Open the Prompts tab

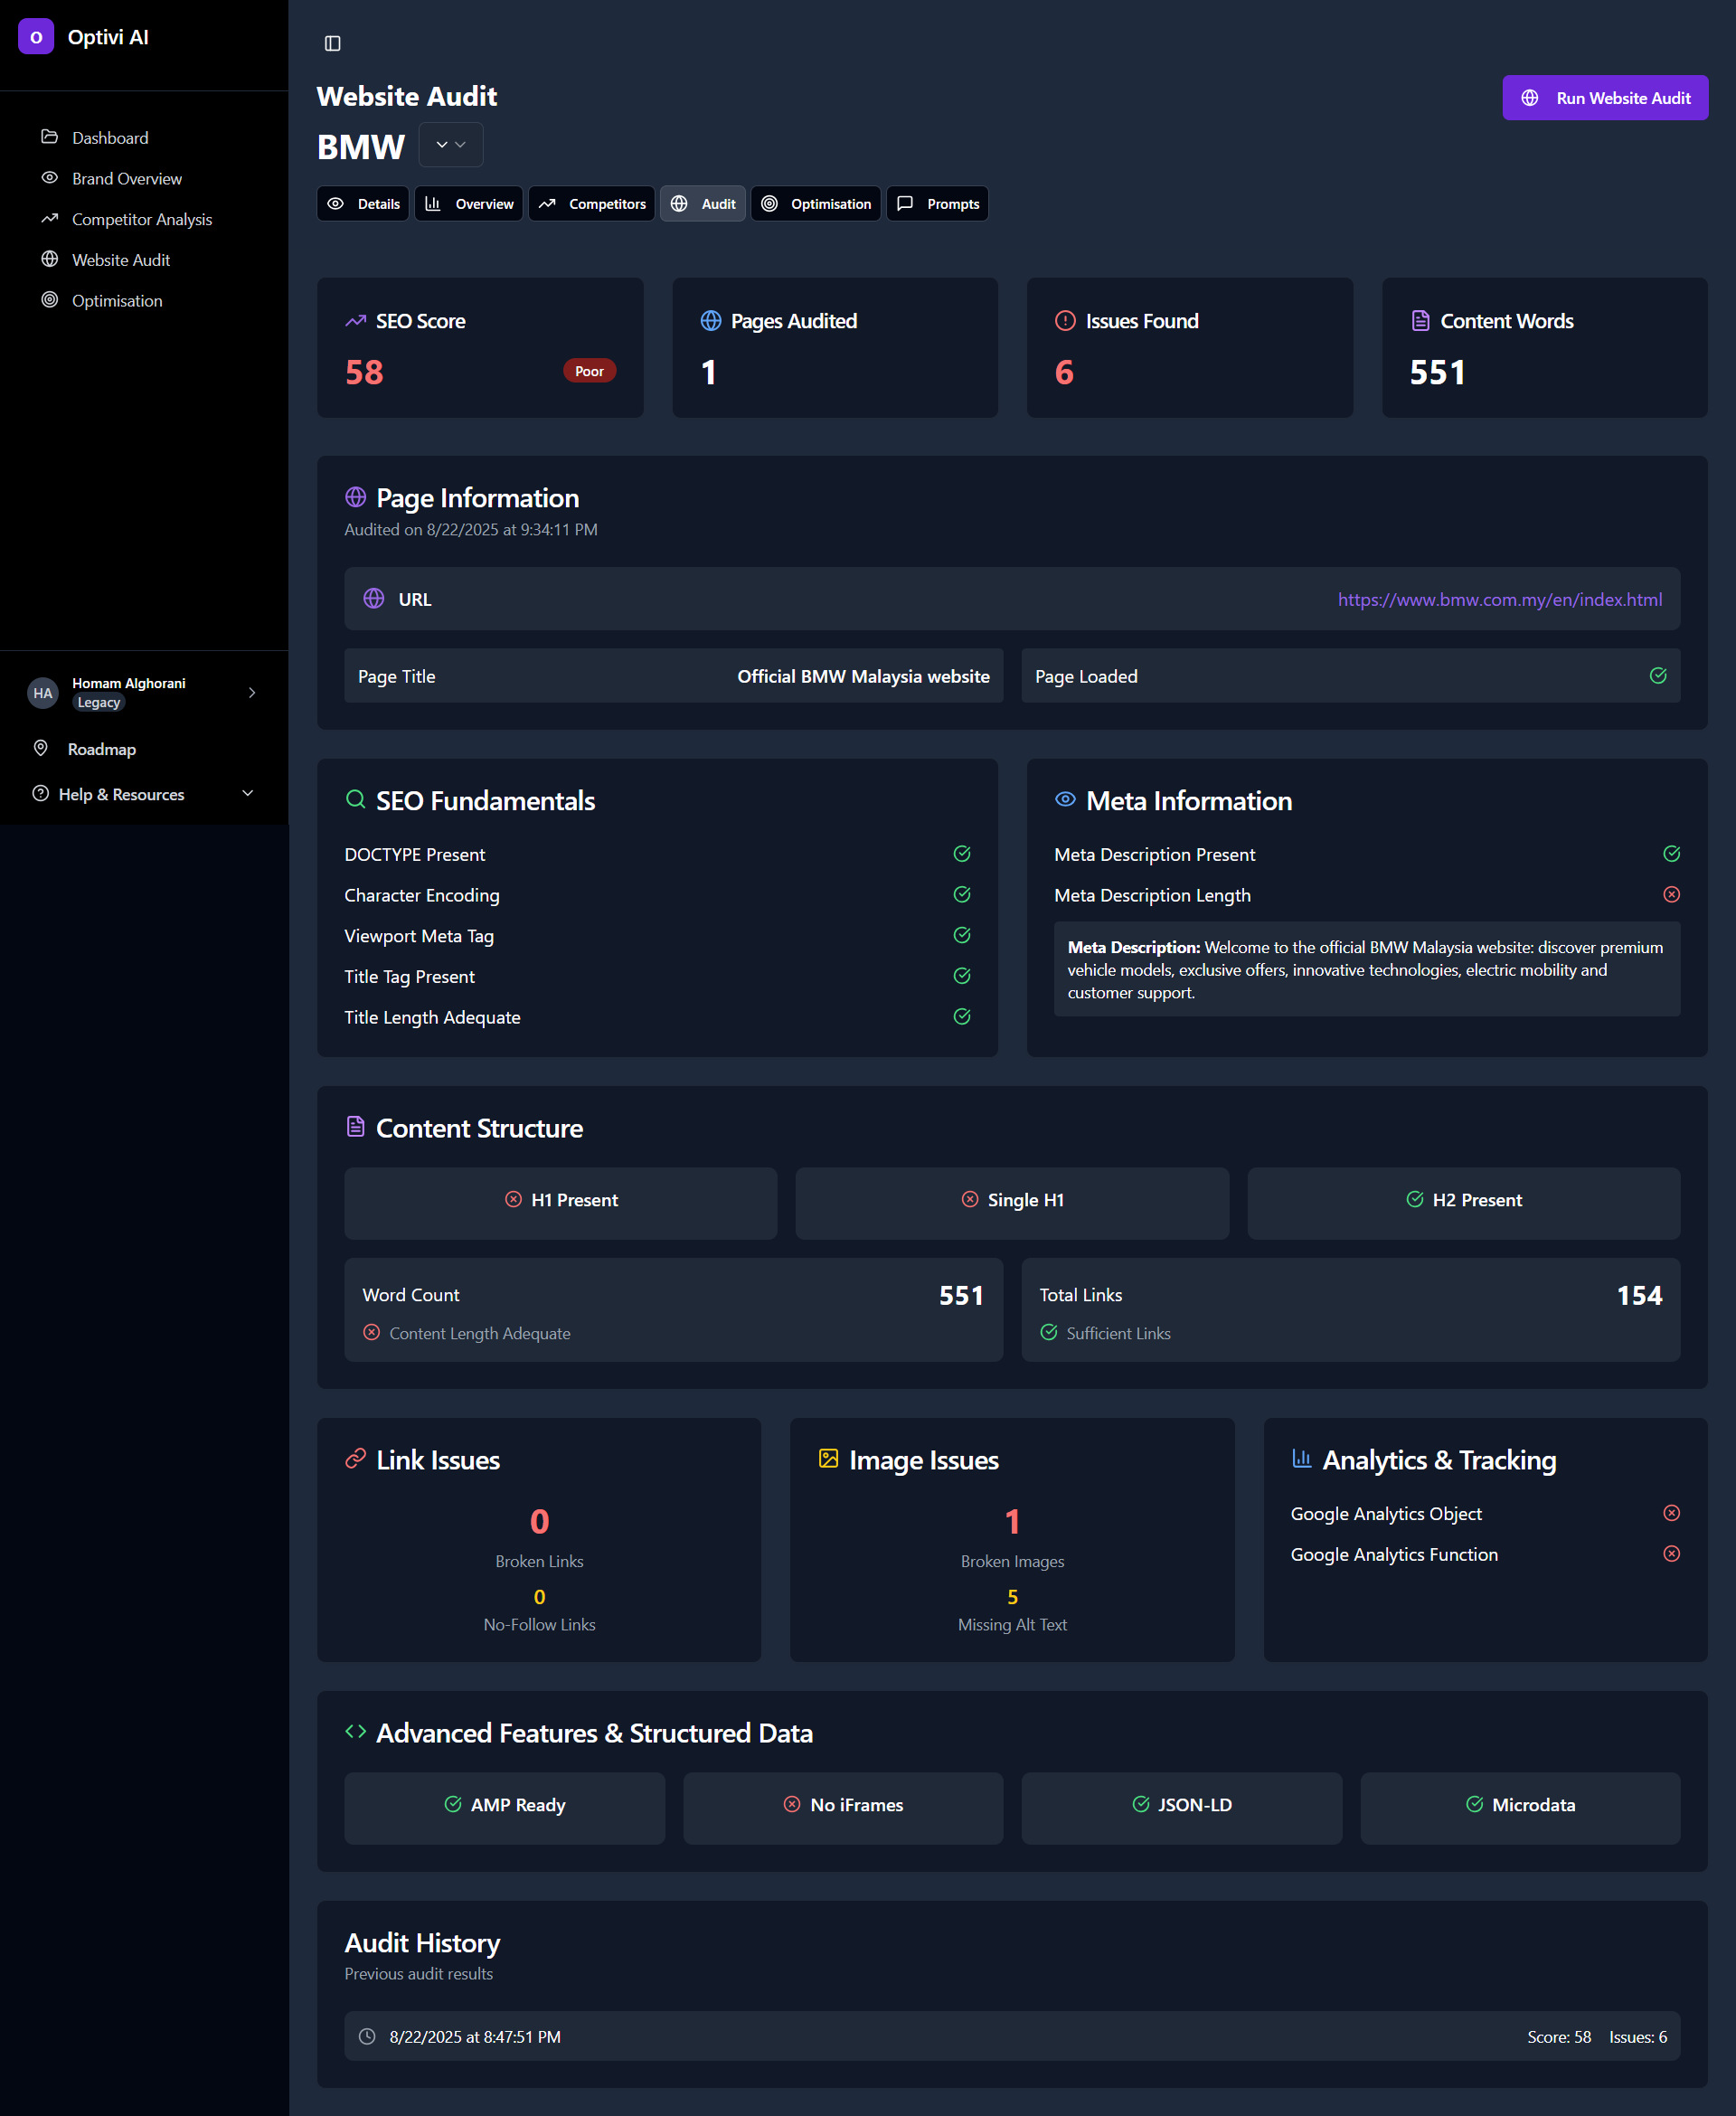(x=937, y=204)
